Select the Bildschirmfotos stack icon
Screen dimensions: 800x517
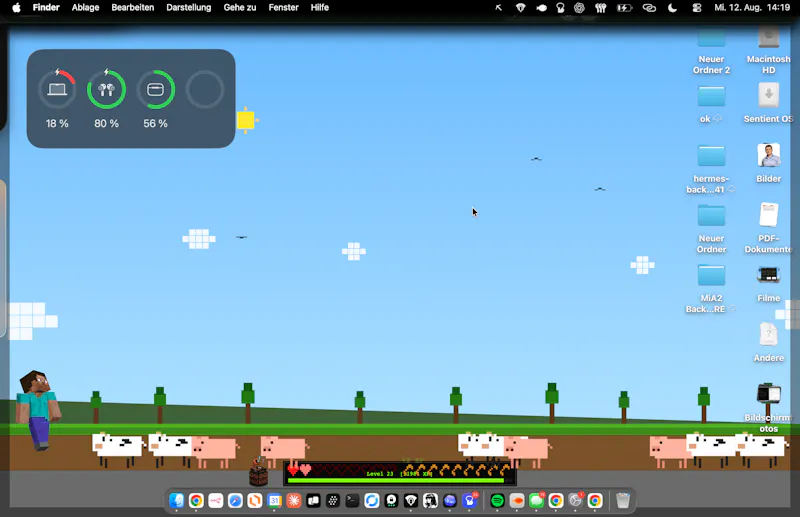click(x=768, y=394)
